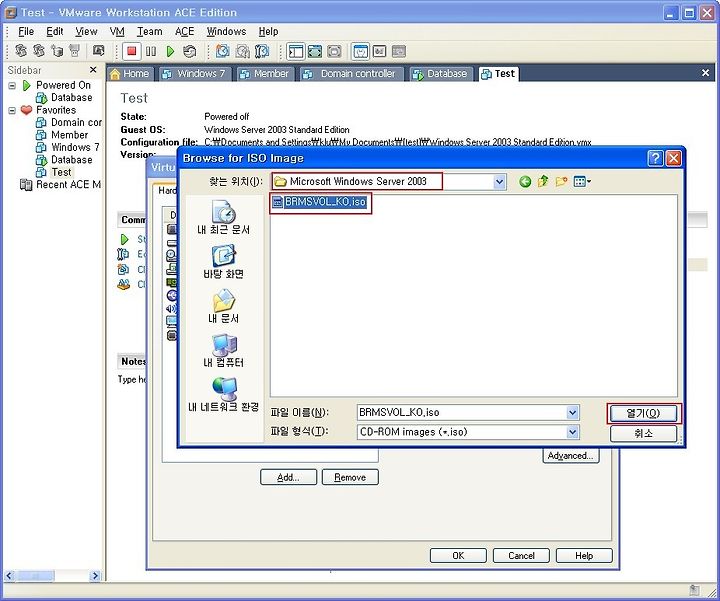
Task: Click Desktop (바탕 화면) shortcut
Action: coord(224,262)
